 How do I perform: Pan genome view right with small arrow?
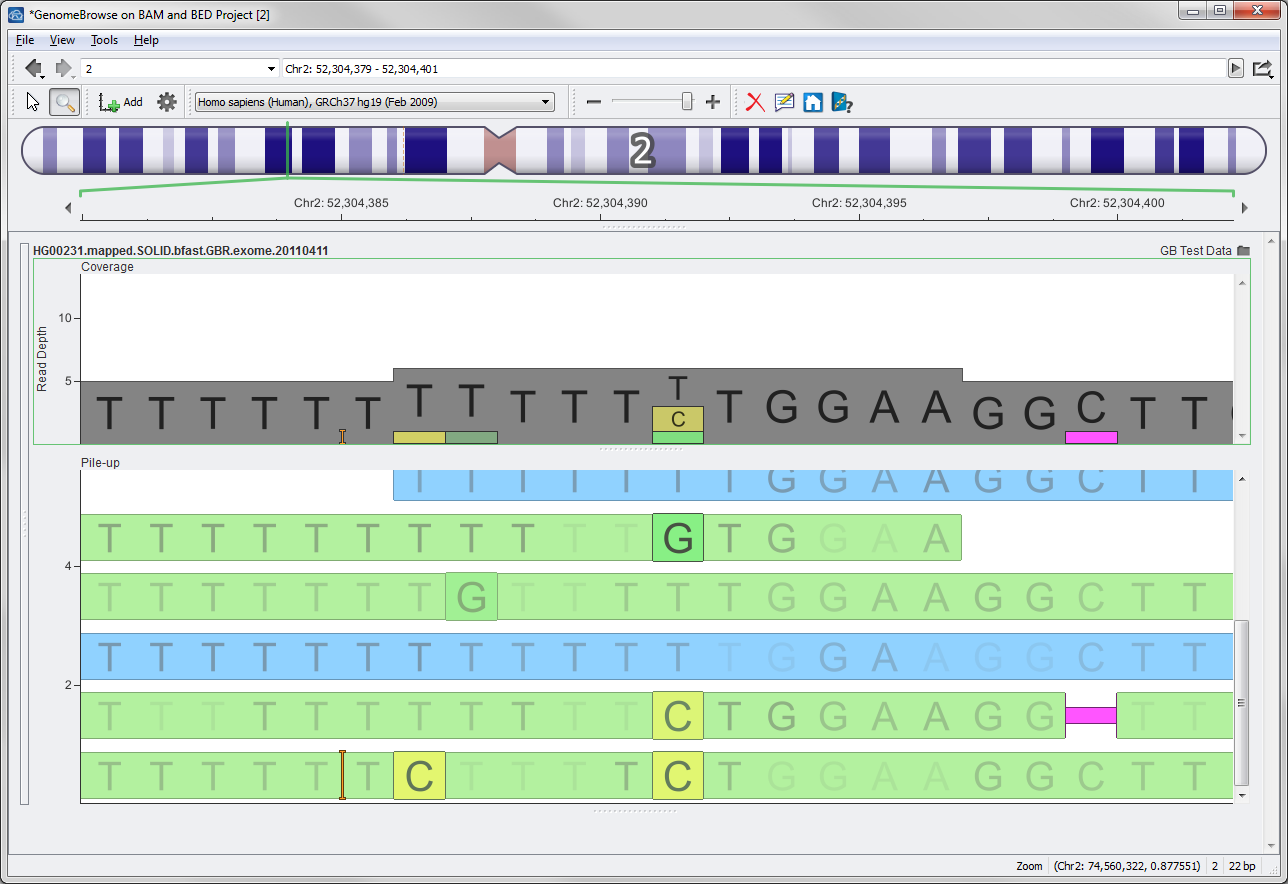[1245, 208]
